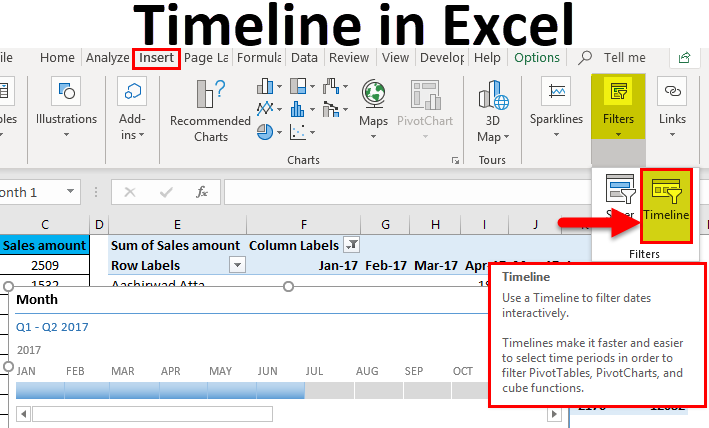Select the Feb-17 column label
This screenshot has width=709, height=428.
point(385,265)
